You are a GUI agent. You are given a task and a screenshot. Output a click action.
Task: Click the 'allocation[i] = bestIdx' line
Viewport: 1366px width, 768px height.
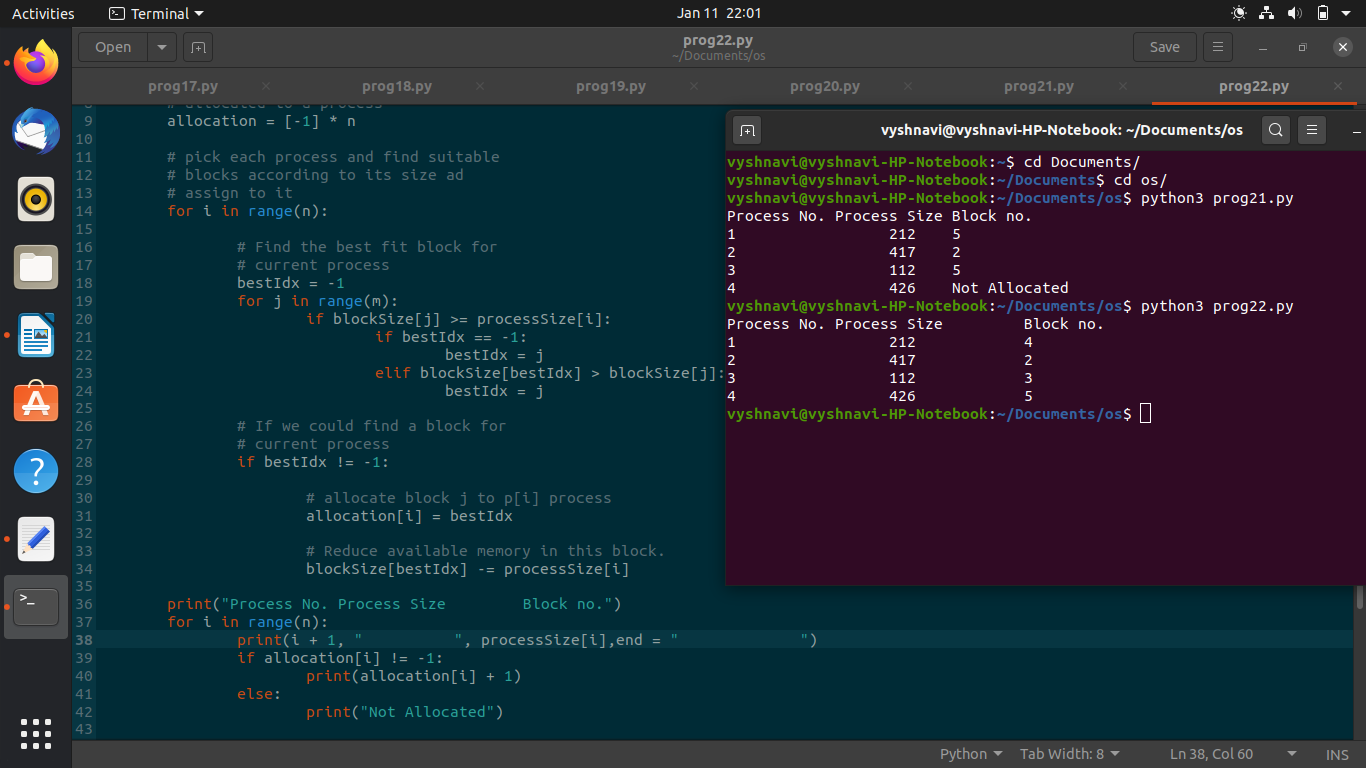click(409, 516)
